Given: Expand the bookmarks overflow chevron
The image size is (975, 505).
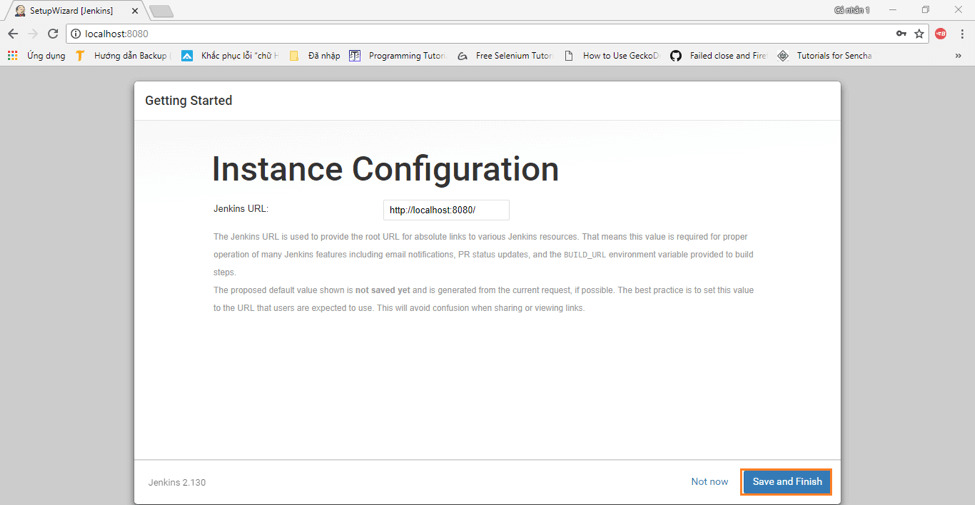Looking at the screenshot, I should tap(958, 55).
